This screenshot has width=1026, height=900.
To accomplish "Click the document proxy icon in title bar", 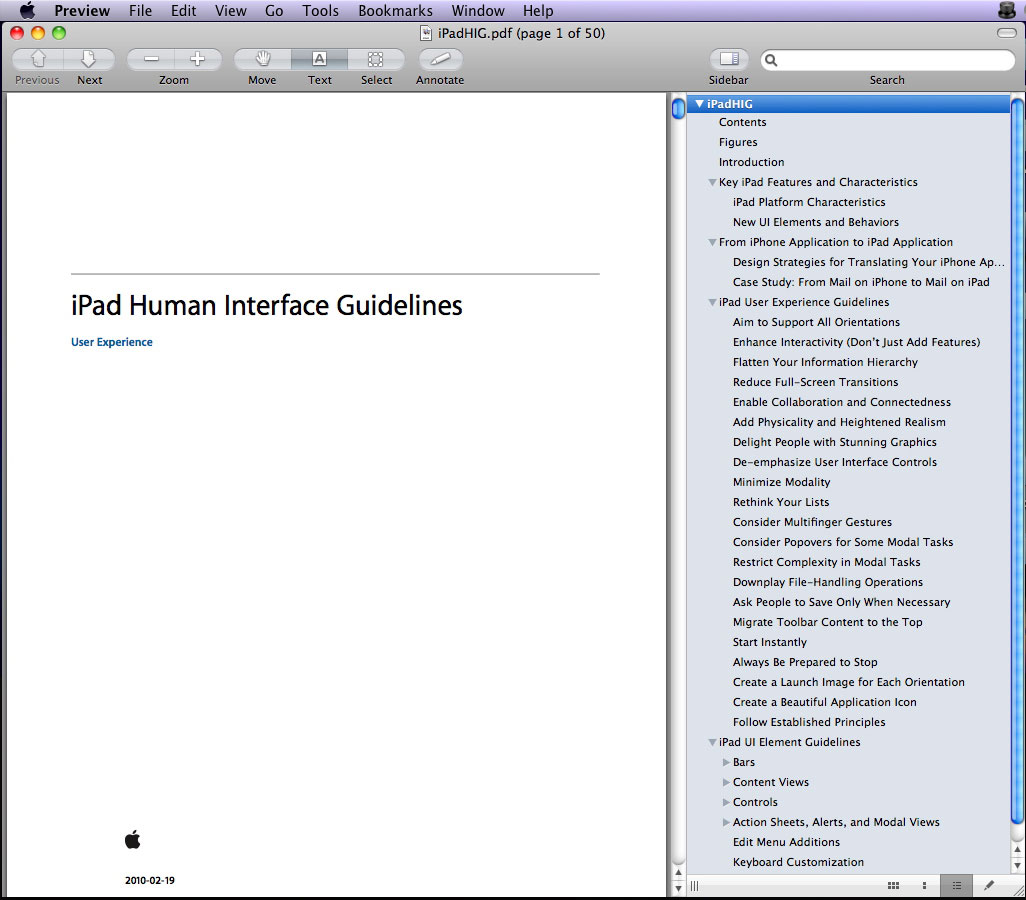I will coord(426,33).
